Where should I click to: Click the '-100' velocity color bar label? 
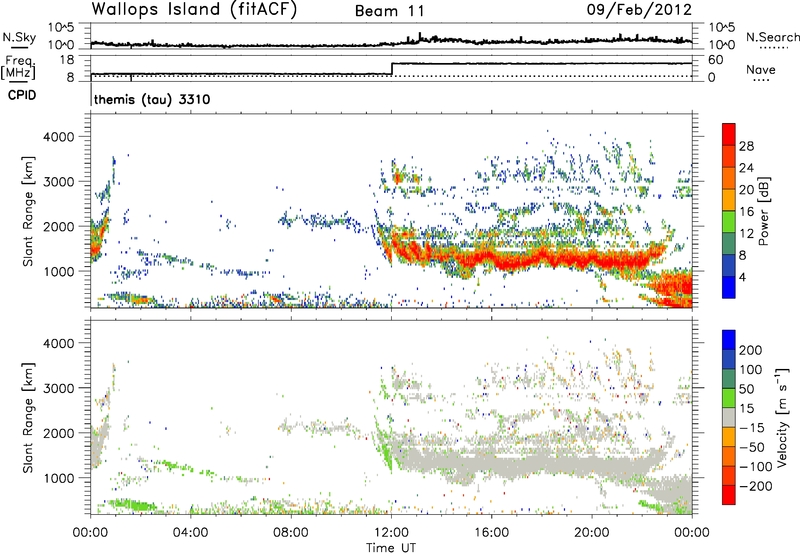point(756,467)
